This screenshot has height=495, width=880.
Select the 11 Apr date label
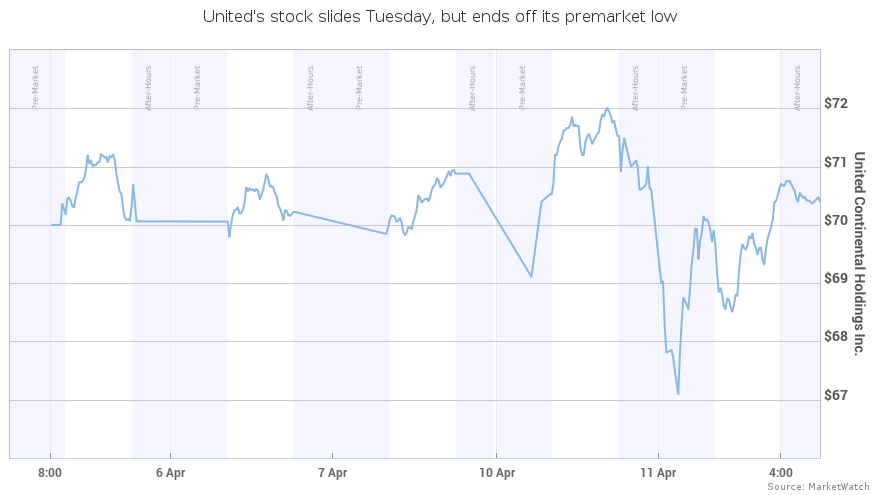point(658,473)
